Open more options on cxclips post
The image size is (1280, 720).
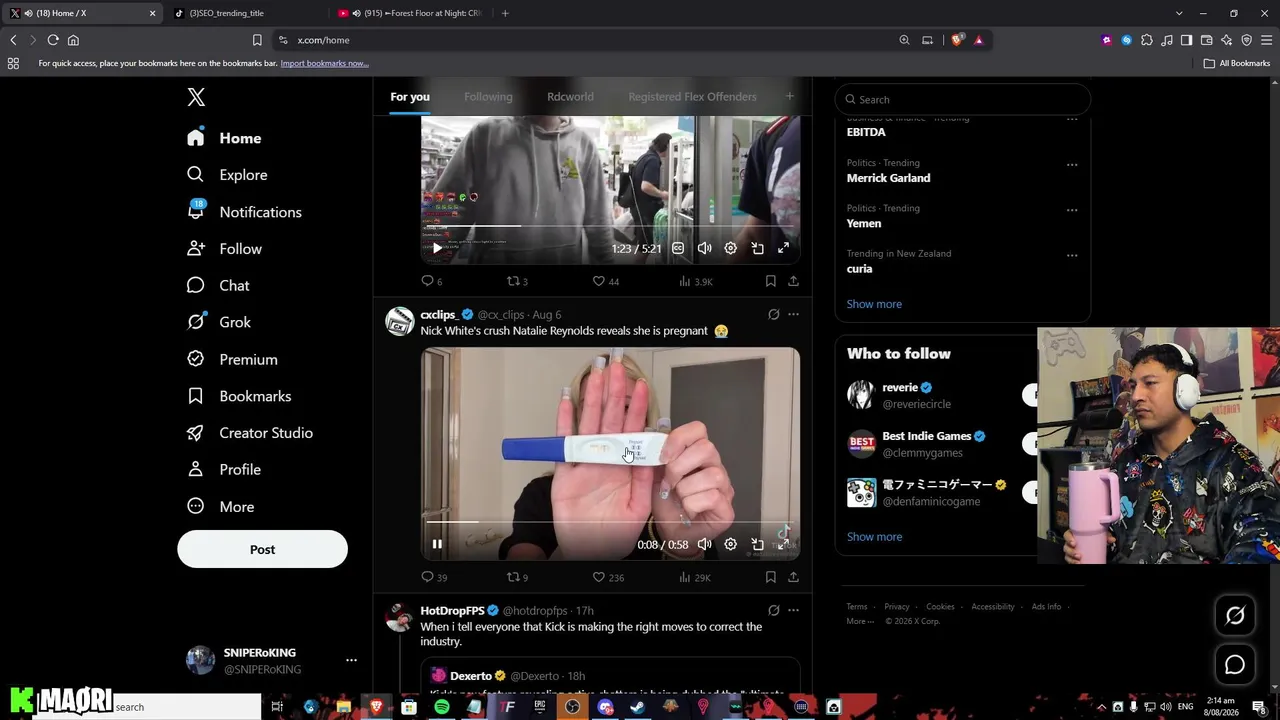tap(793, 314)
